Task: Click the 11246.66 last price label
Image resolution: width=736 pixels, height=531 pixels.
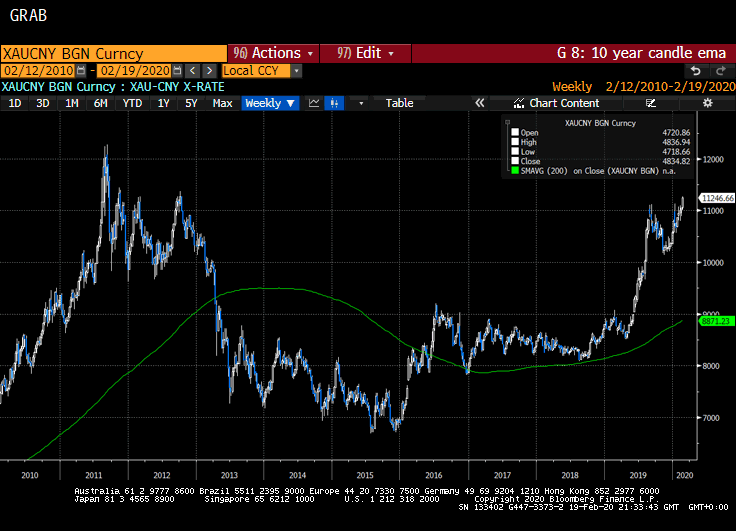Action: pos(717,198)
